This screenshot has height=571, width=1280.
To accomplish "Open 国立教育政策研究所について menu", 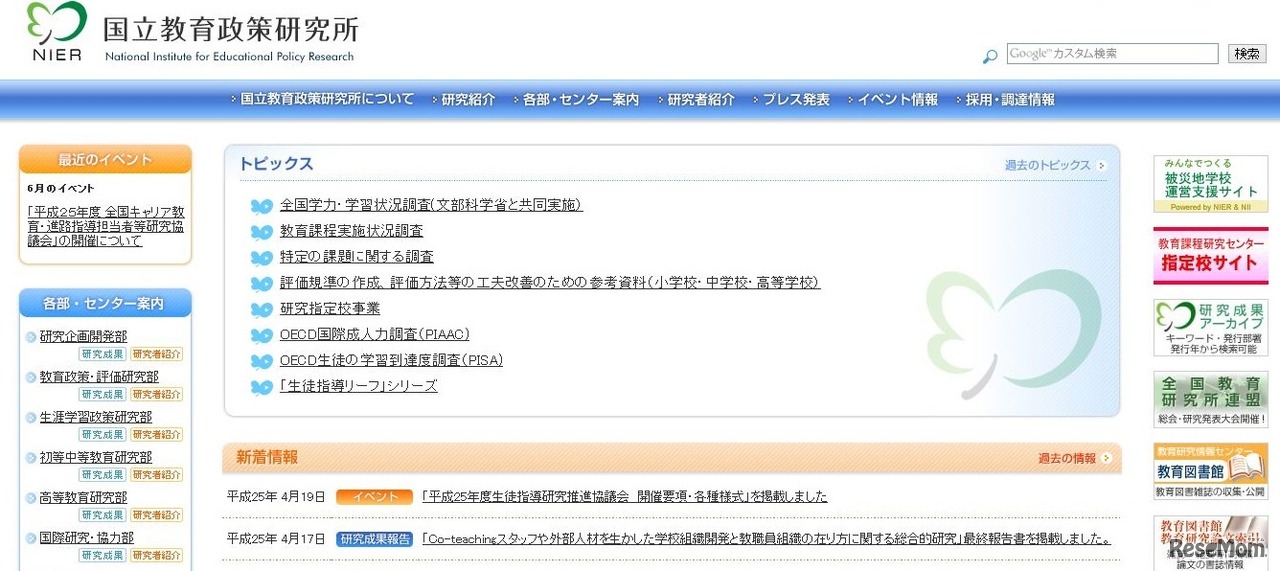I will [327, 100].
